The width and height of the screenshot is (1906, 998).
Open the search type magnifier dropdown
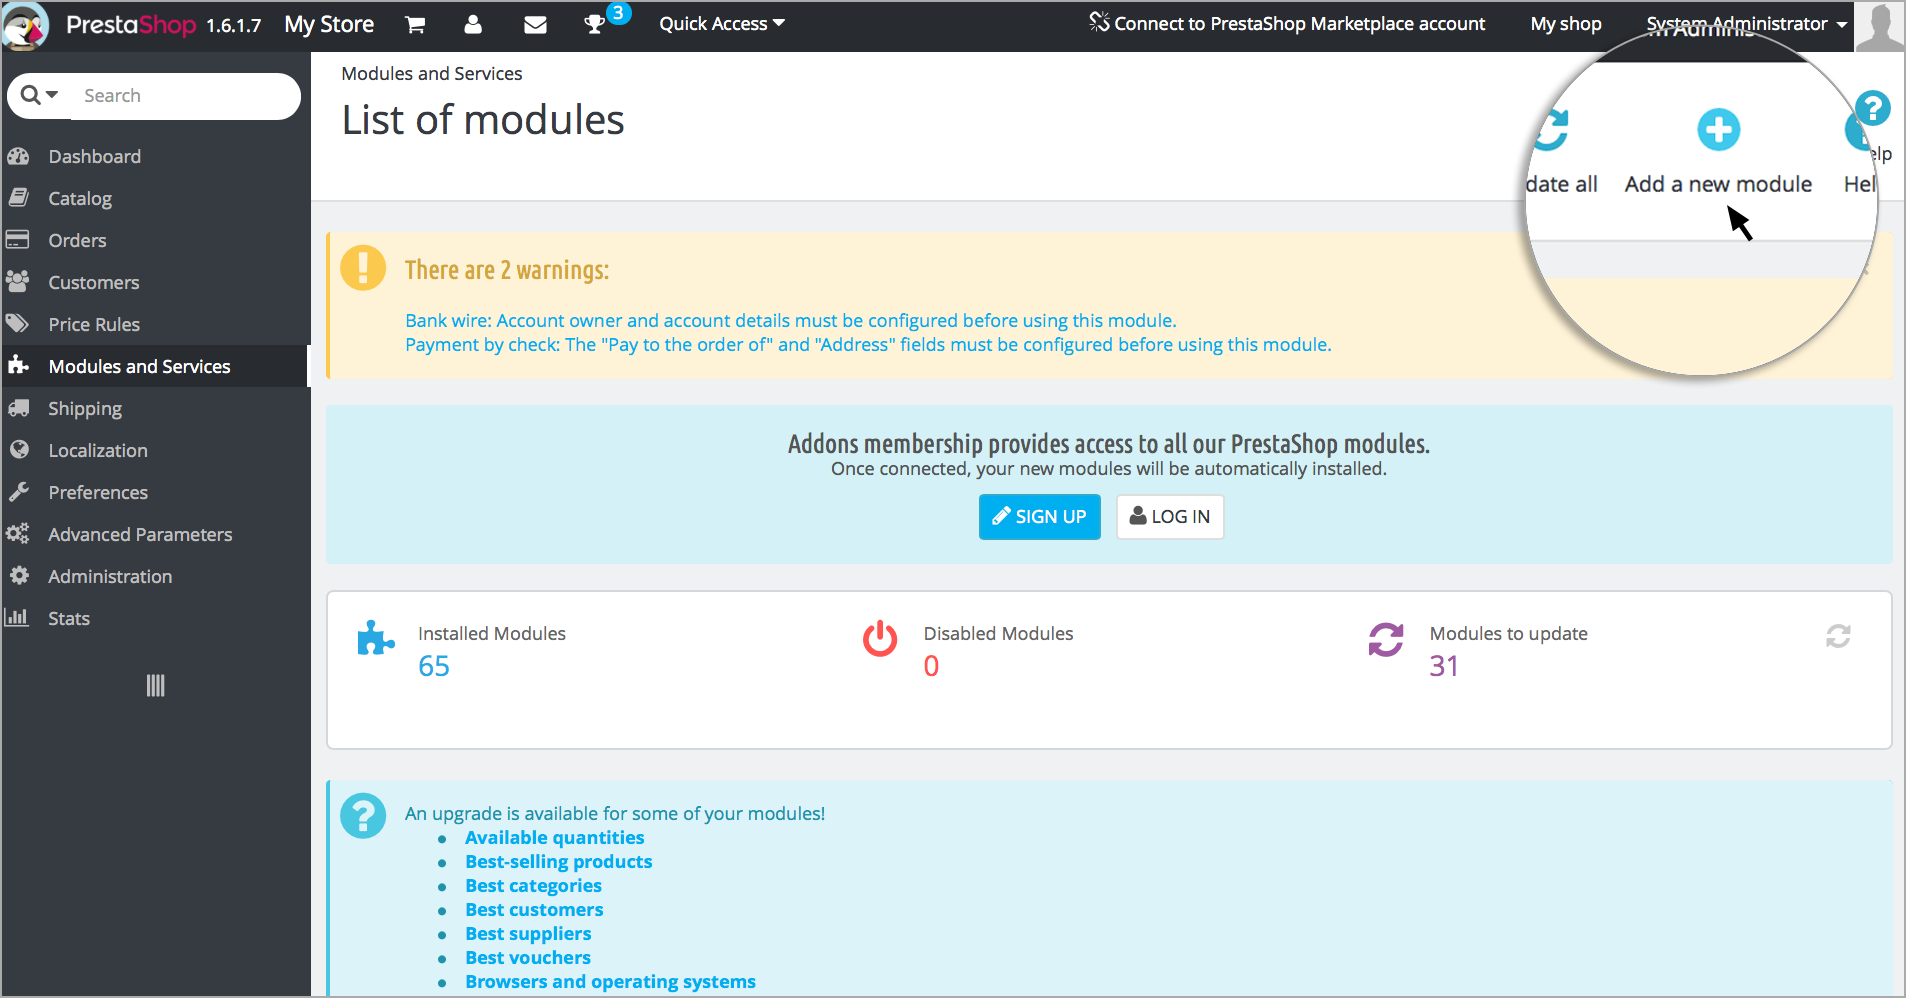[40, 95]
